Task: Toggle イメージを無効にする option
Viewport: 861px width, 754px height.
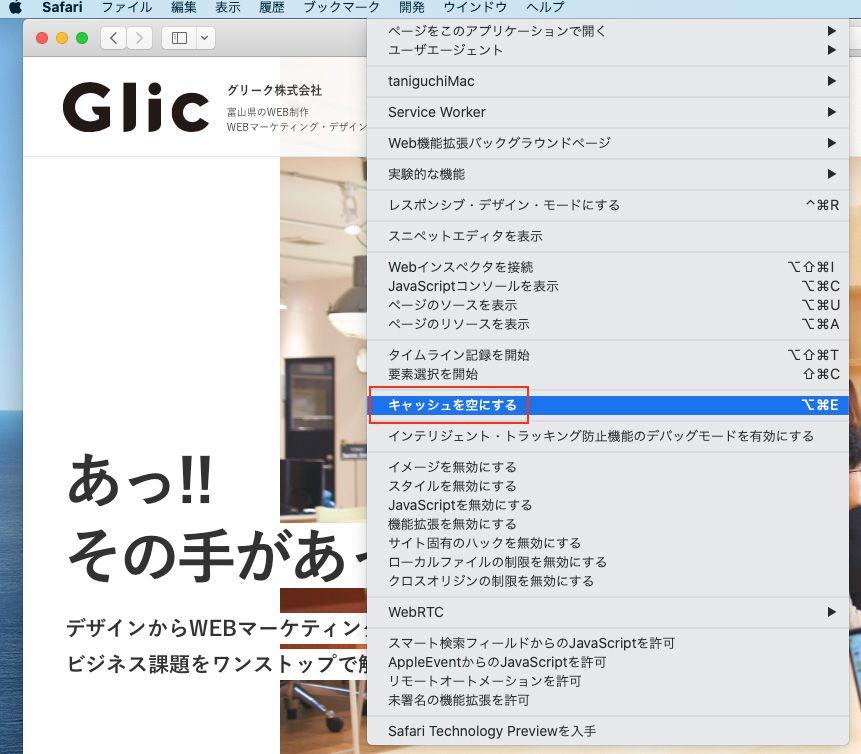Action: coord(452,467)
